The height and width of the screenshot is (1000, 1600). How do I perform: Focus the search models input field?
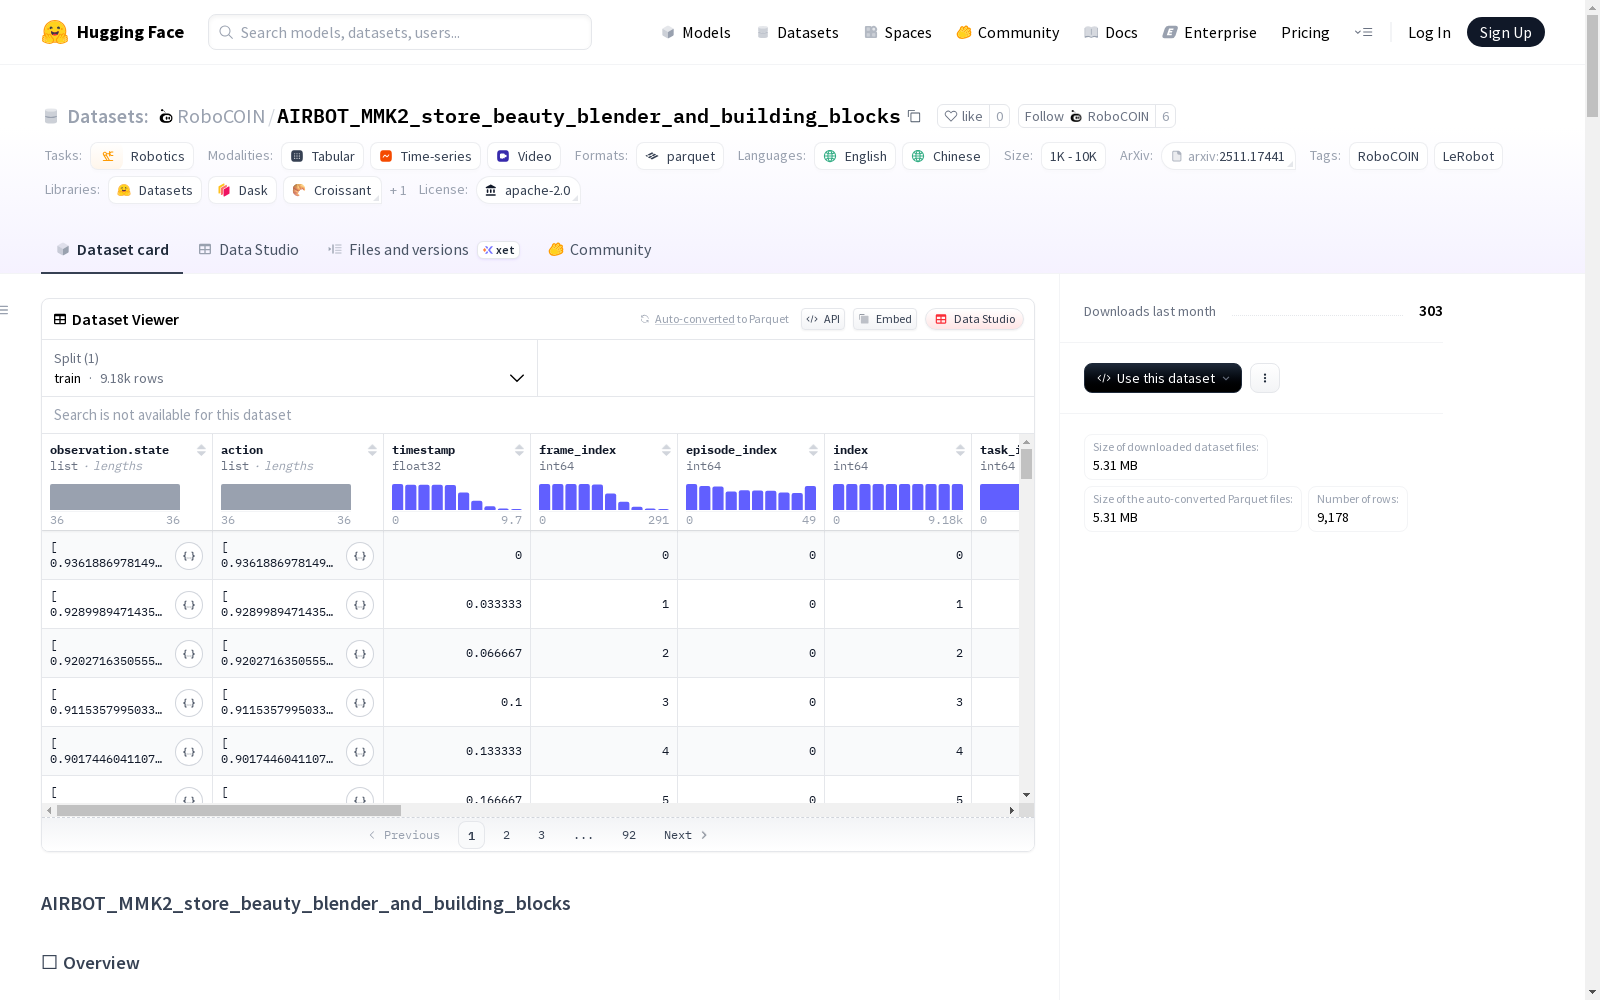tap(400, 32)
